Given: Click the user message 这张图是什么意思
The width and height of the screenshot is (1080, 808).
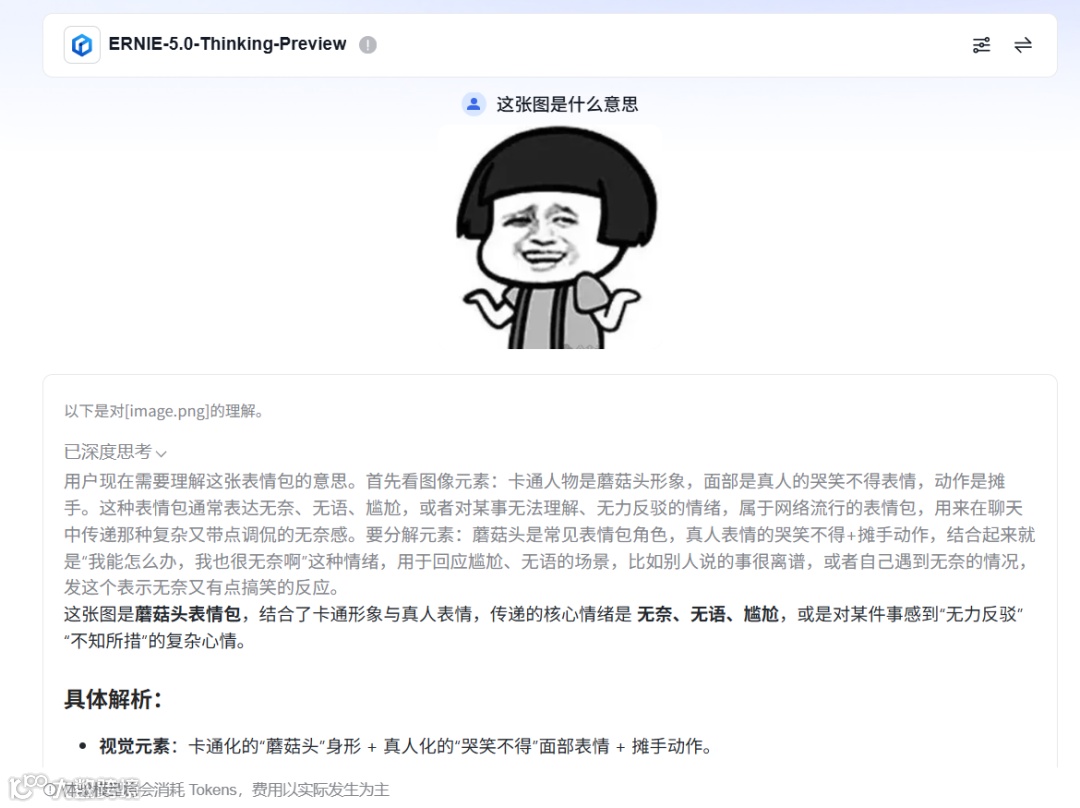Looking at the screenshot, I should click(x=568, y=104).
